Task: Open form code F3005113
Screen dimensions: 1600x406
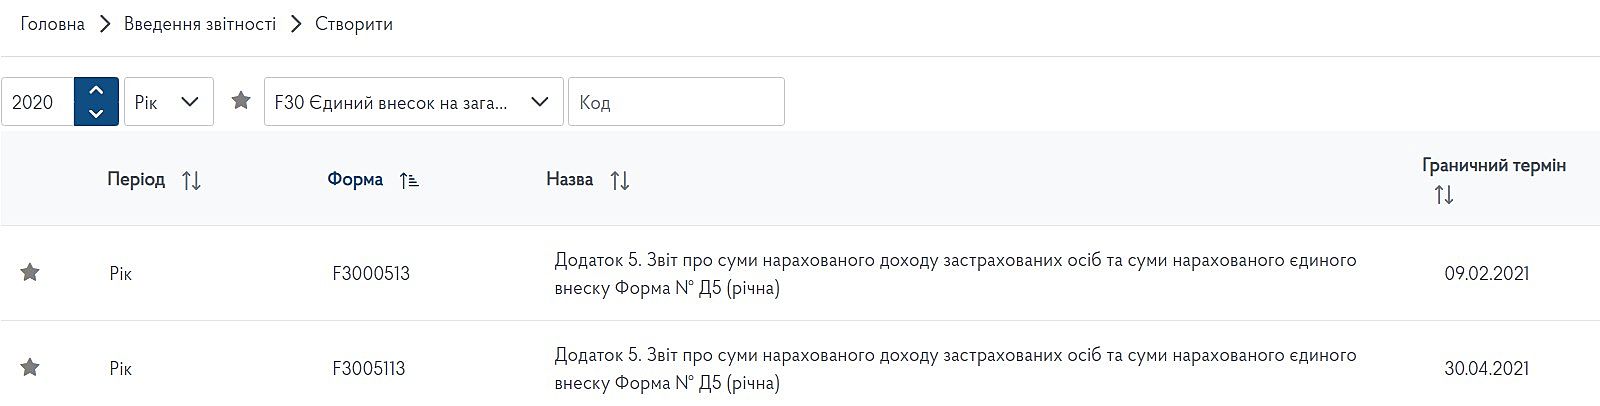Action: coord(369,369)
